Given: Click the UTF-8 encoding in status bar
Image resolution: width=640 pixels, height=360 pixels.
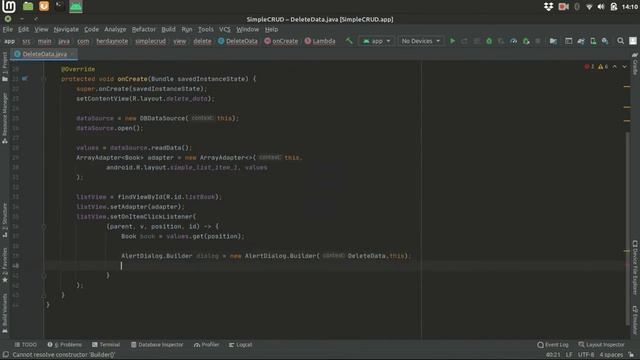Looking at the screenshot, I should tap(586, 355).
